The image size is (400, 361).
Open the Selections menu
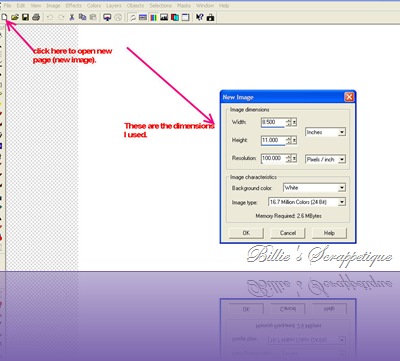coord(160,5)
